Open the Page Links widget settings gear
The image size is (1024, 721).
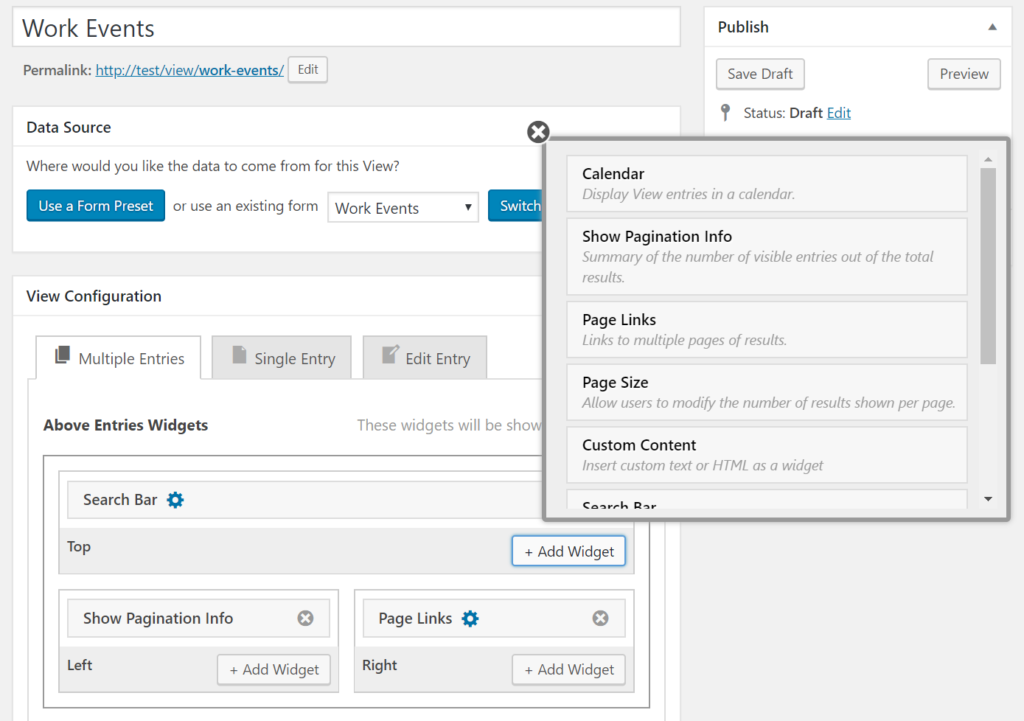(x=470, y=617)
